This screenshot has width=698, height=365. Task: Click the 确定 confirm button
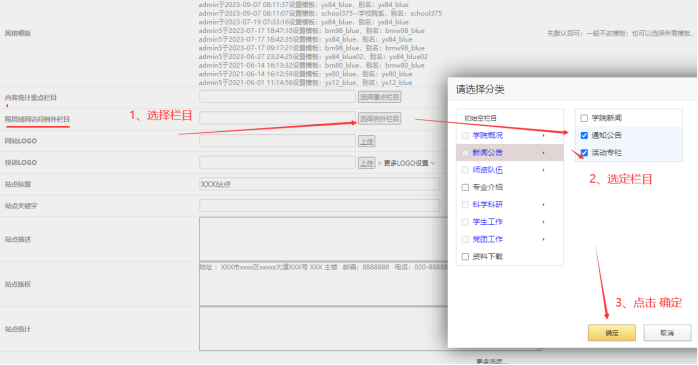click(x=612, y=333)
